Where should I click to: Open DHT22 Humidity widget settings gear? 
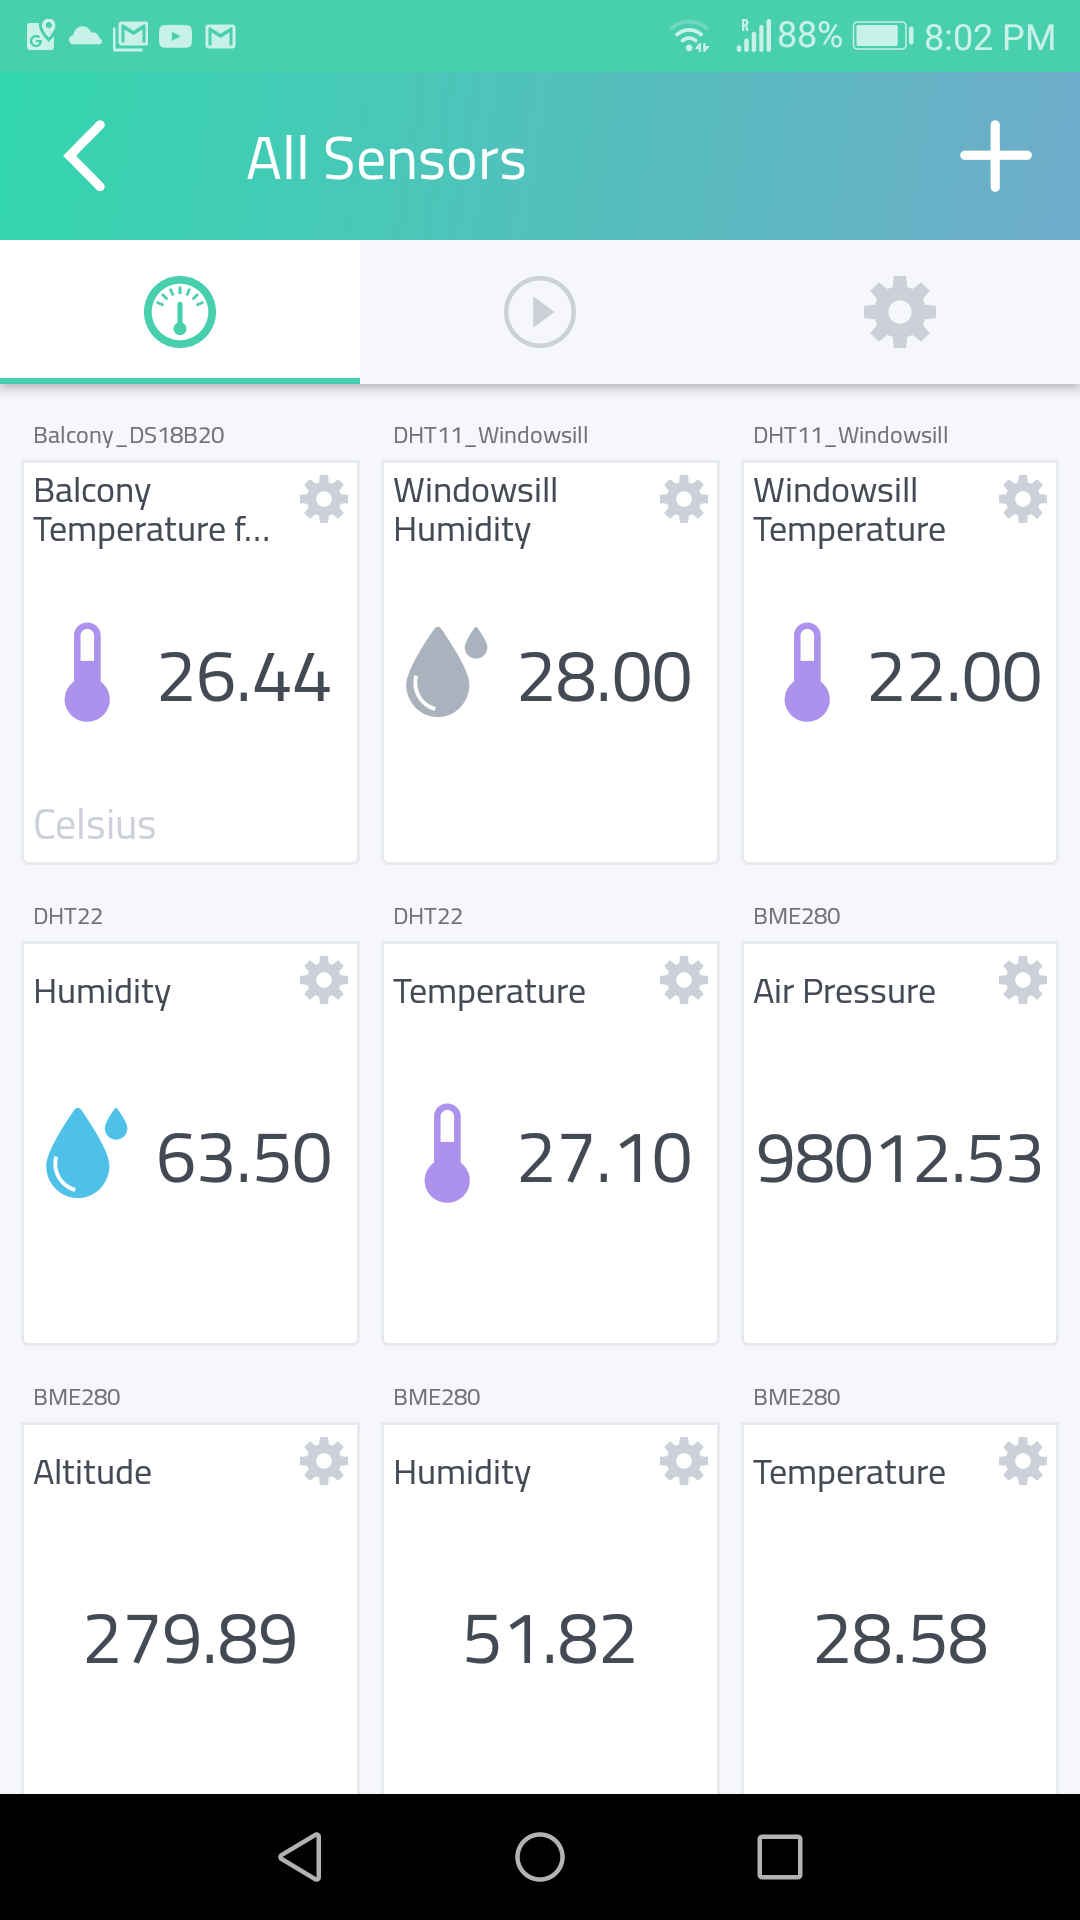click(x=324, y=980)
